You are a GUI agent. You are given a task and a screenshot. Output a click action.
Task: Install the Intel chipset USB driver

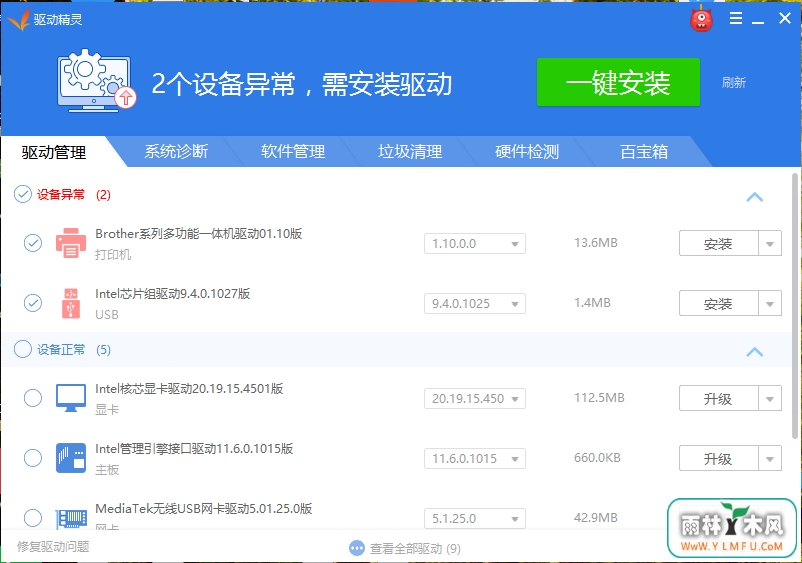tap(718, 304)
